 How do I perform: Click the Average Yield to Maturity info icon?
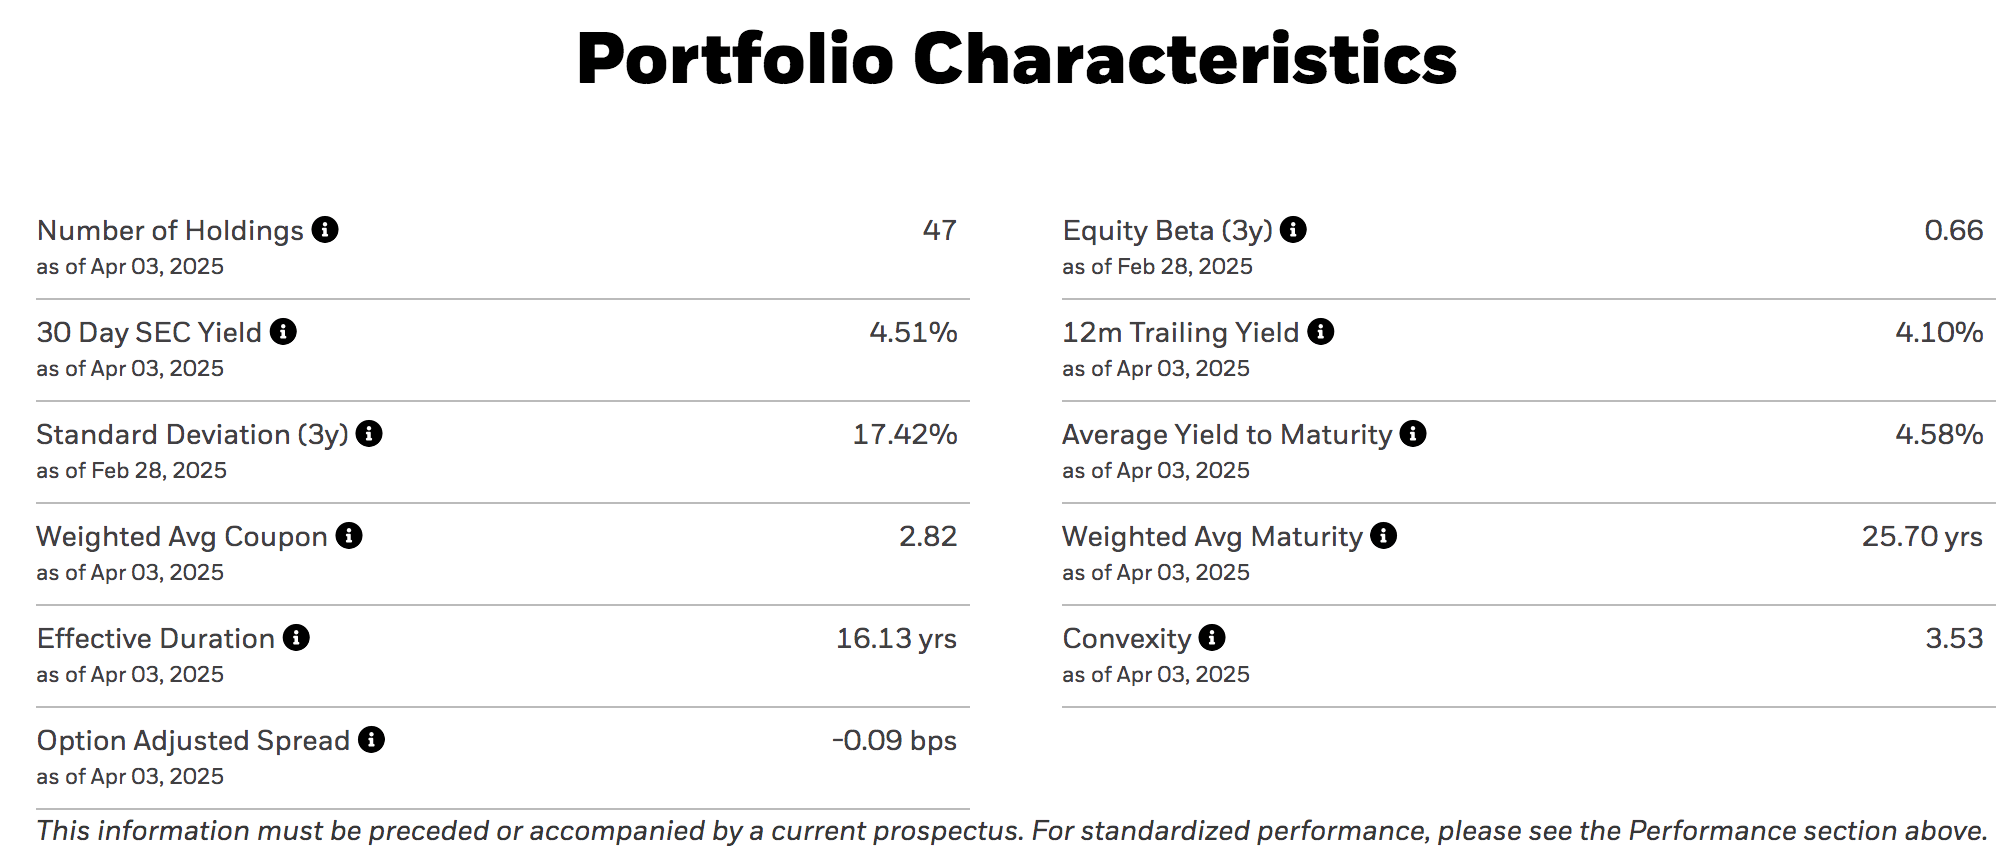click(x=1411, y=435)
